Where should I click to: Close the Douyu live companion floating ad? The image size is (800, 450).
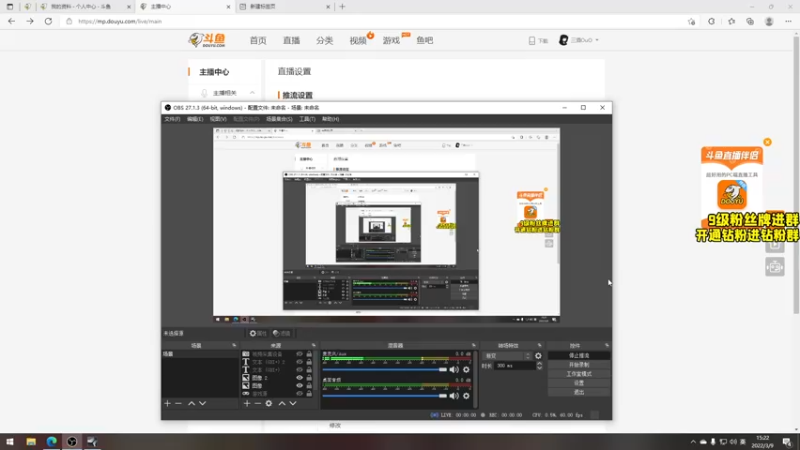click(x=767, y=142)
